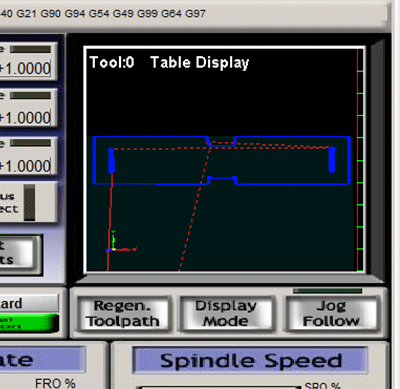Click the SRO % label

322,386
